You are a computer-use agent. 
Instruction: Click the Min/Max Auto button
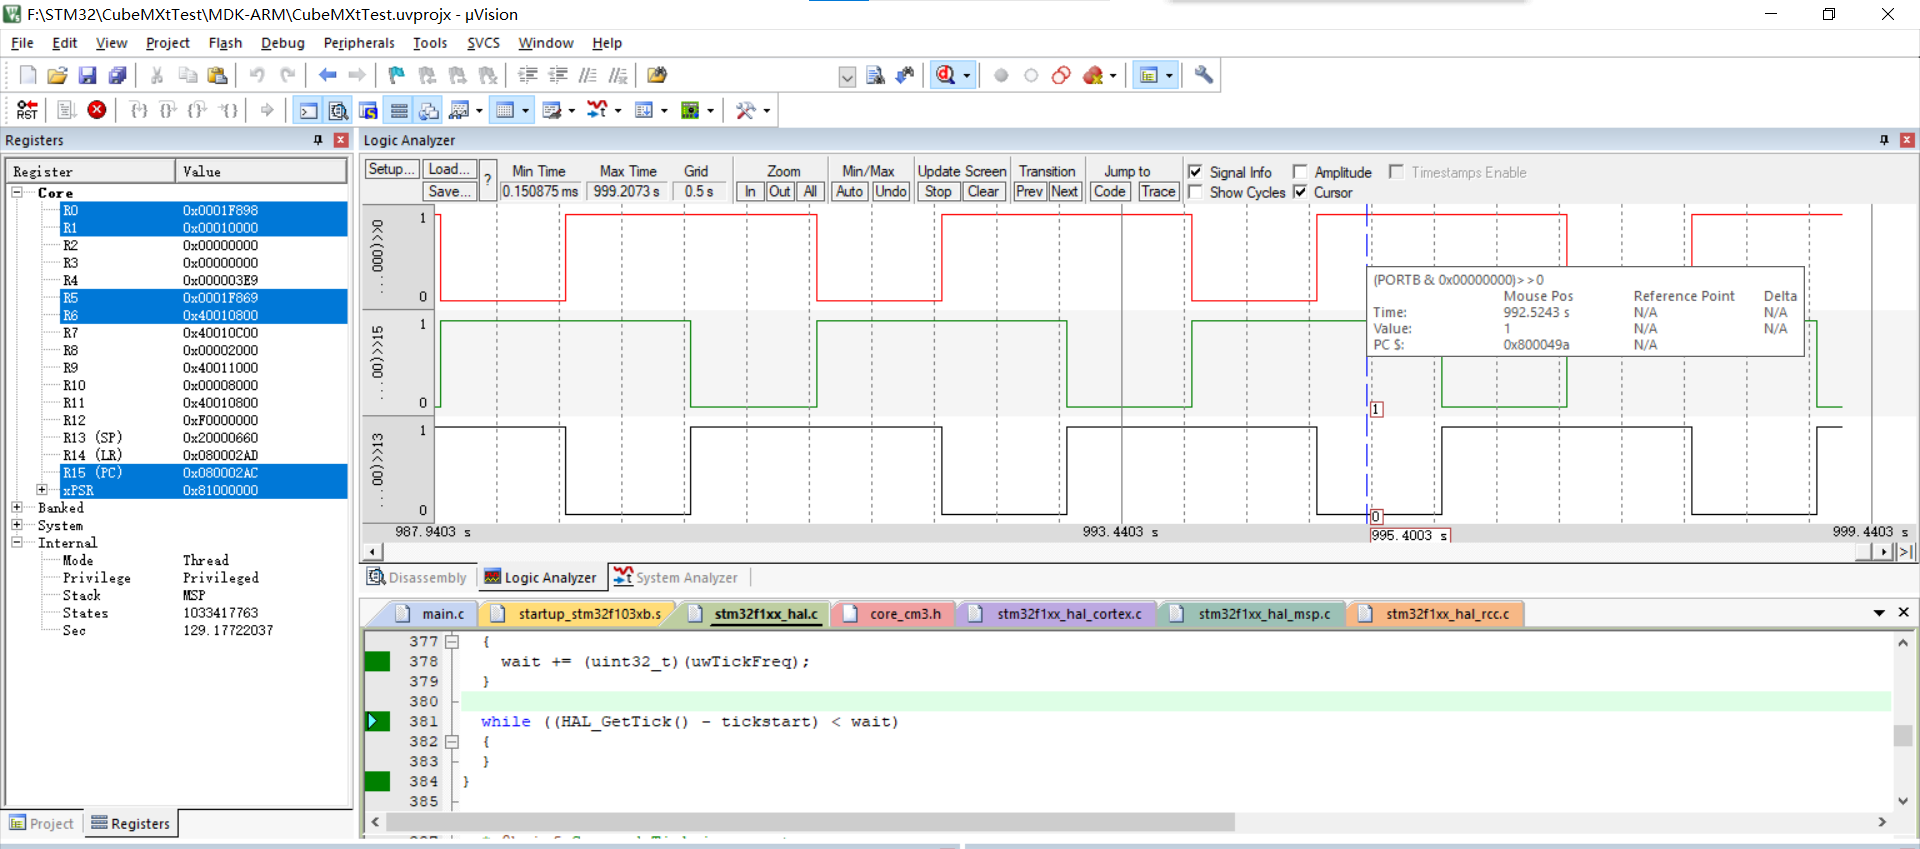pyautogui.click(x=850, y=192)
